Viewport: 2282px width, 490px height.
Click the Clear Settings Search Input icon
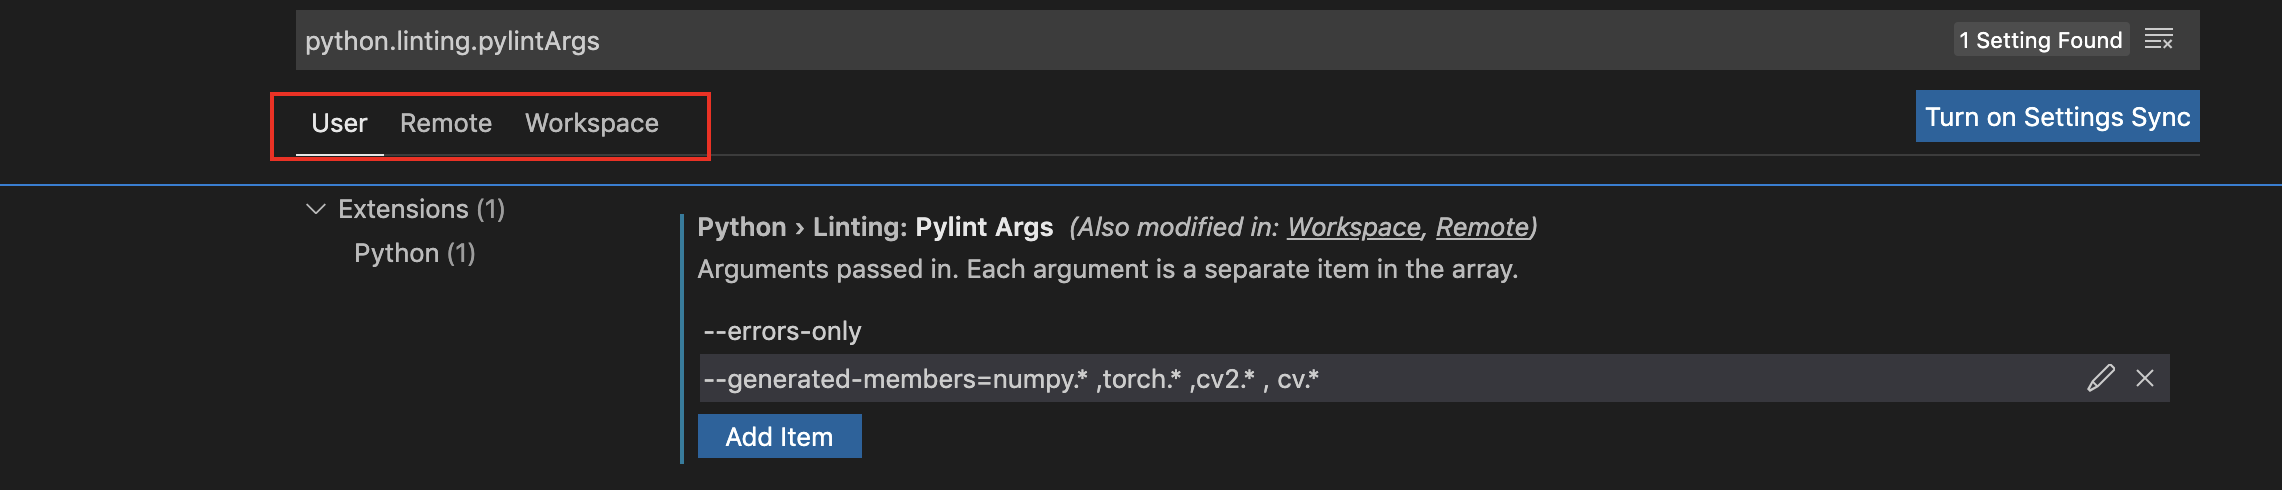[x=2159, y=40]
